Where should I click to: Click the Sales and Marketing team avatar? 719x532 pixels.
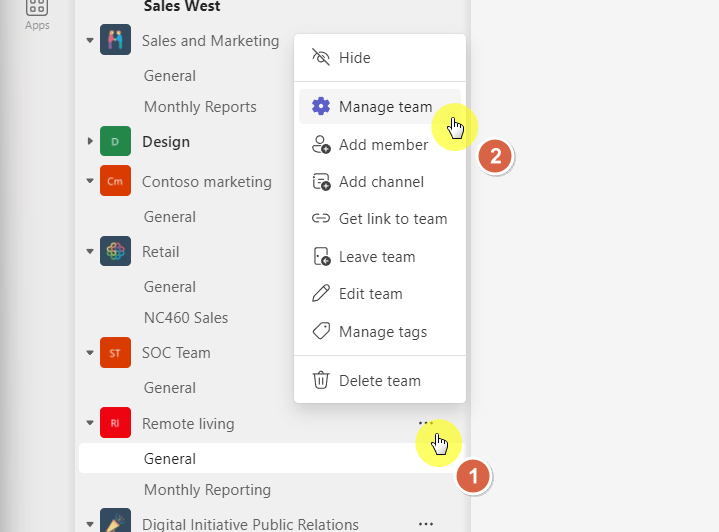click(115, 39)
